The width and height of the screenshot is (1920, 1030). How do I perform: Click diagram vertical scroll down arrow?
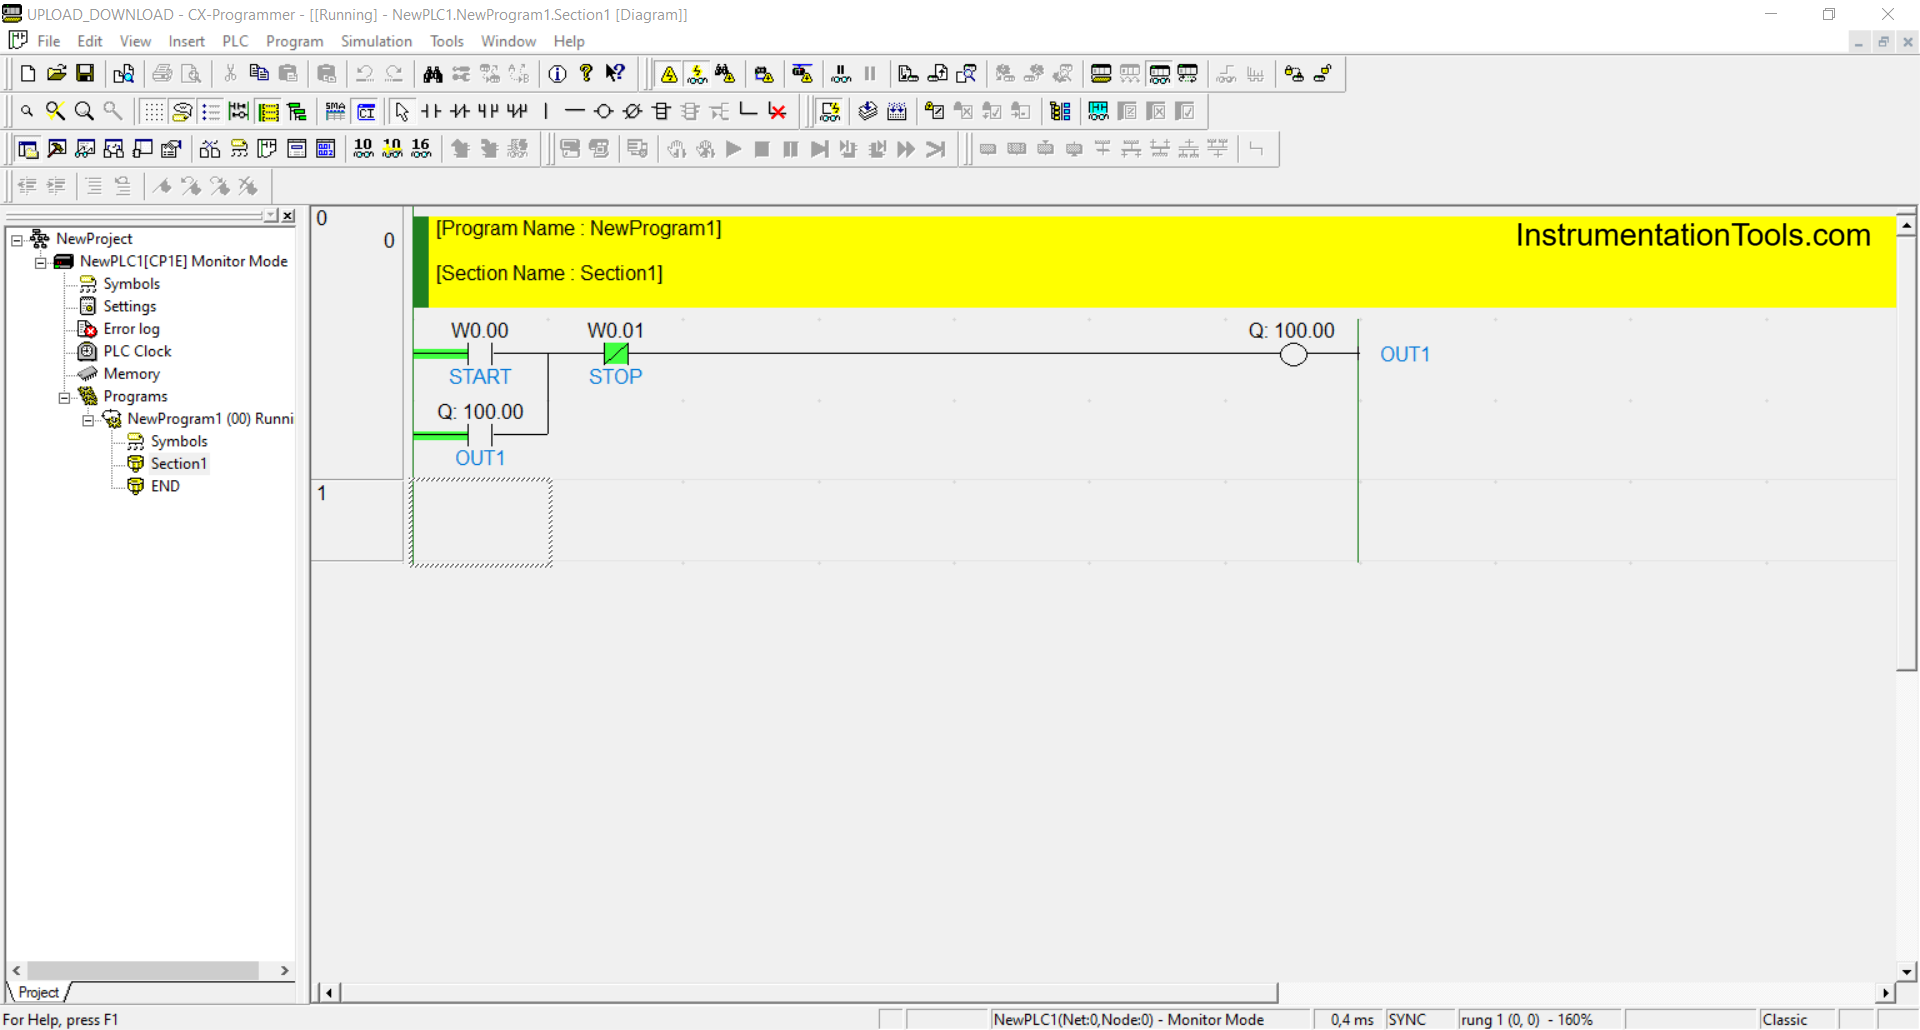(x=1907, y=971)
